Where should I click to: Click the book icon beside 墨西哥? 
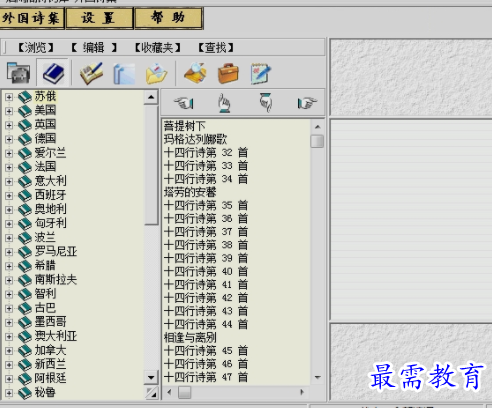(25, 322)
